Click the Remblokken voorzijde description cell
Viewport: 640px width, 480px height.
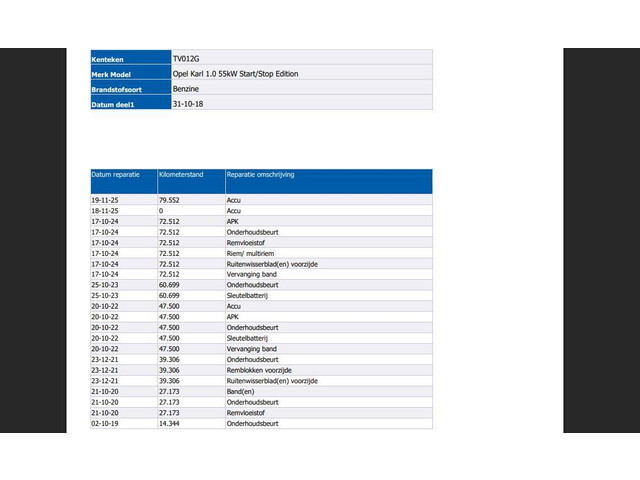[x=259, y=370]
